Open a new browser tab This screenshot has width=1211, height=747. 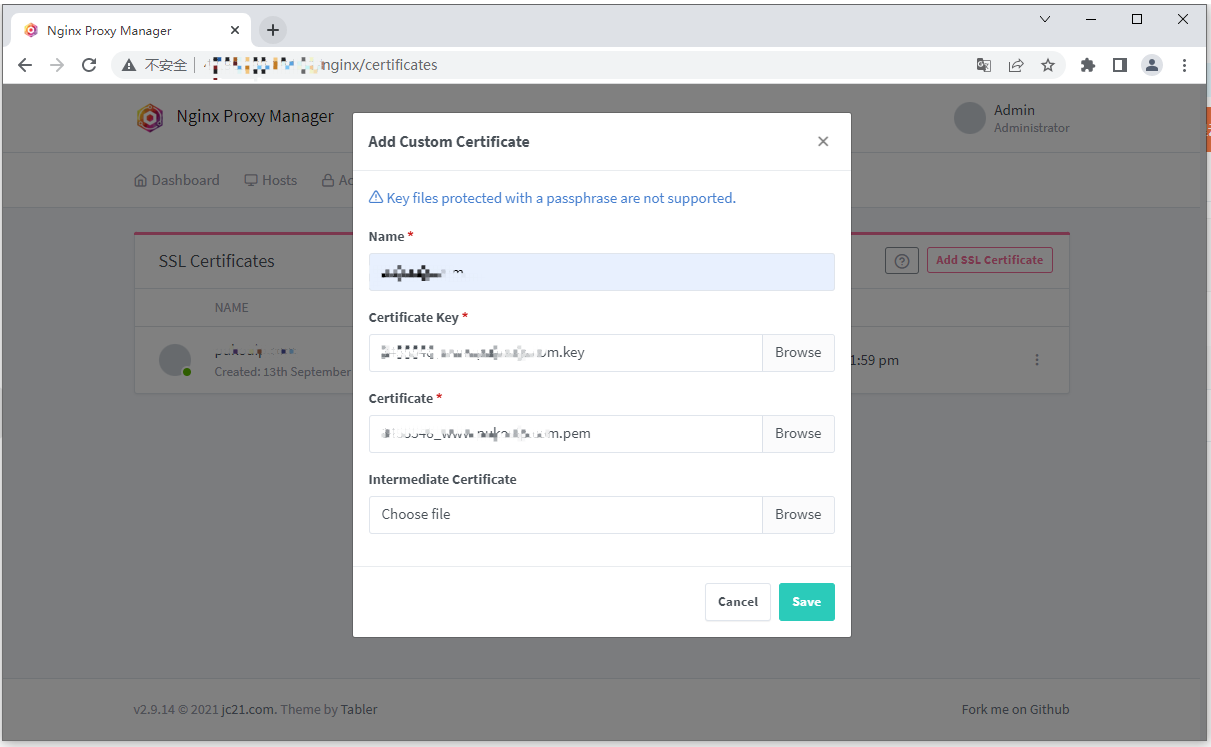tap(273, 30)
